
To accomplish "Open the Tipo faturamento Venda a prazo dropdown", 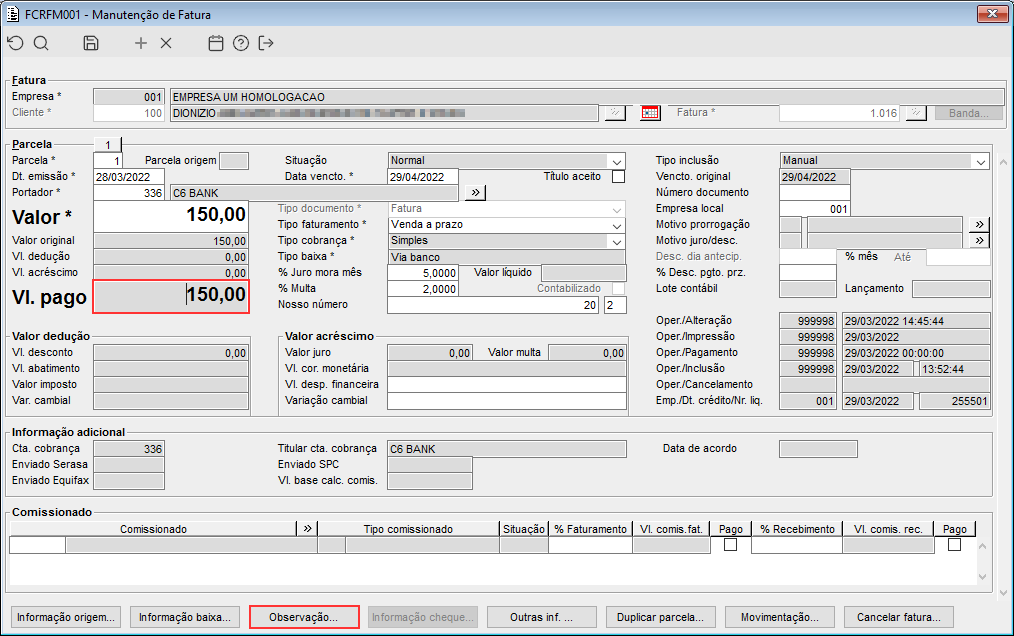I will pos(616,225).
